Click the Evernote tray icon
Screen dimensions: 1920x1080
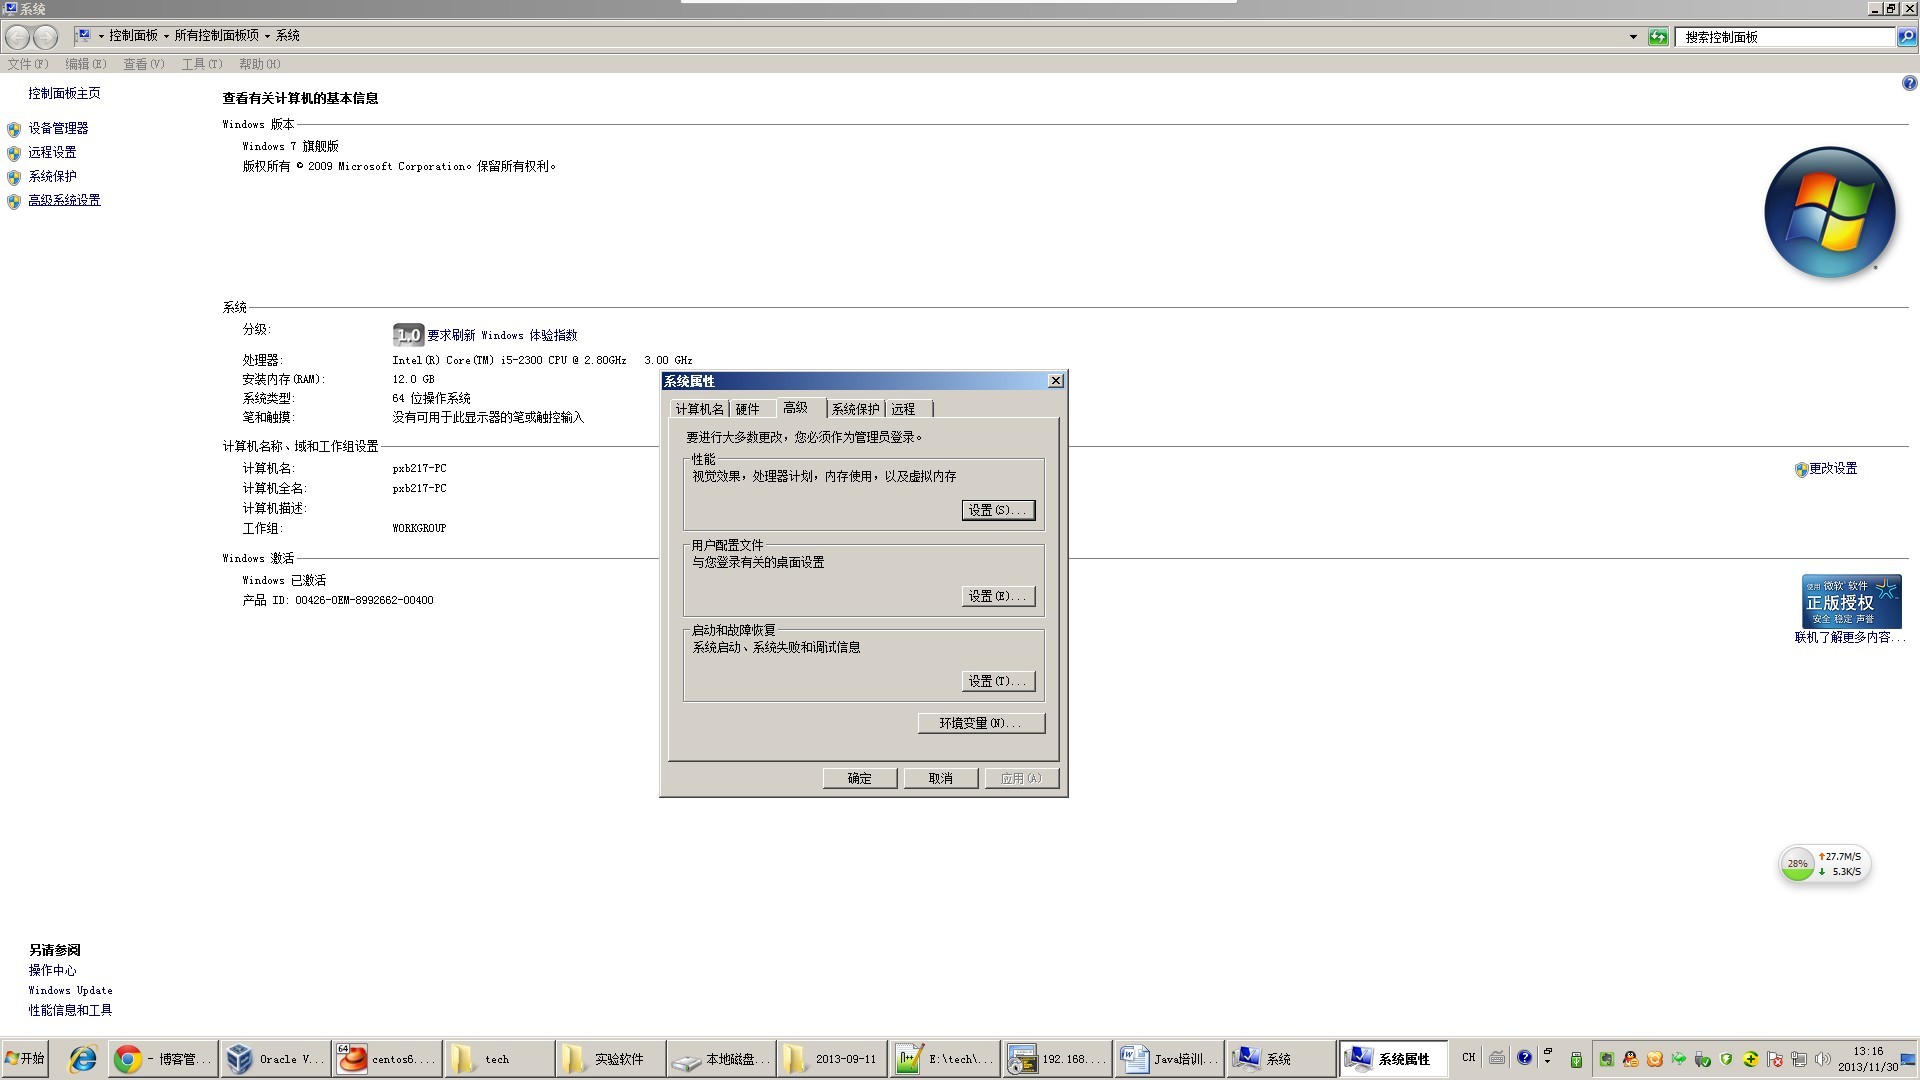click(x=1607, y=1059)
